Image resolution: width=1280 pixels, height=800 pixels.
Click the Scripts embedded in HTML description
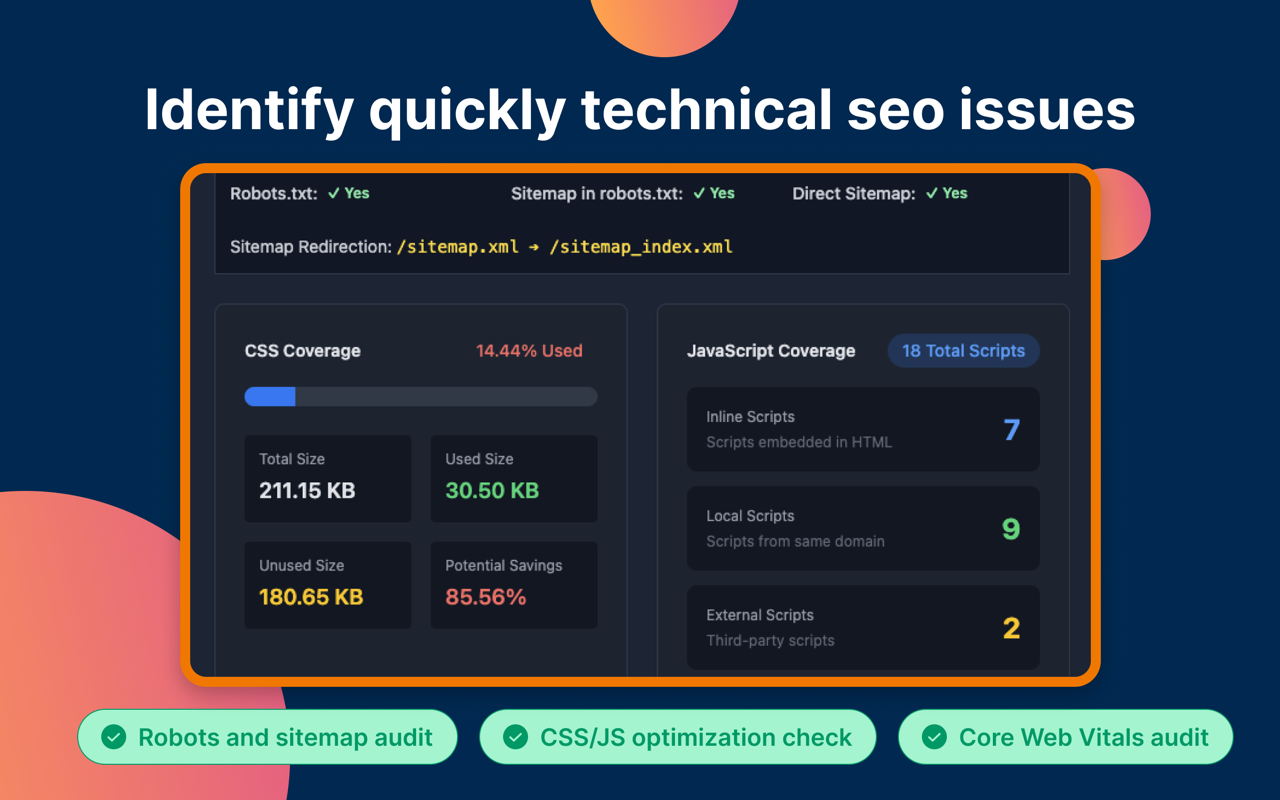pos(799,442)
